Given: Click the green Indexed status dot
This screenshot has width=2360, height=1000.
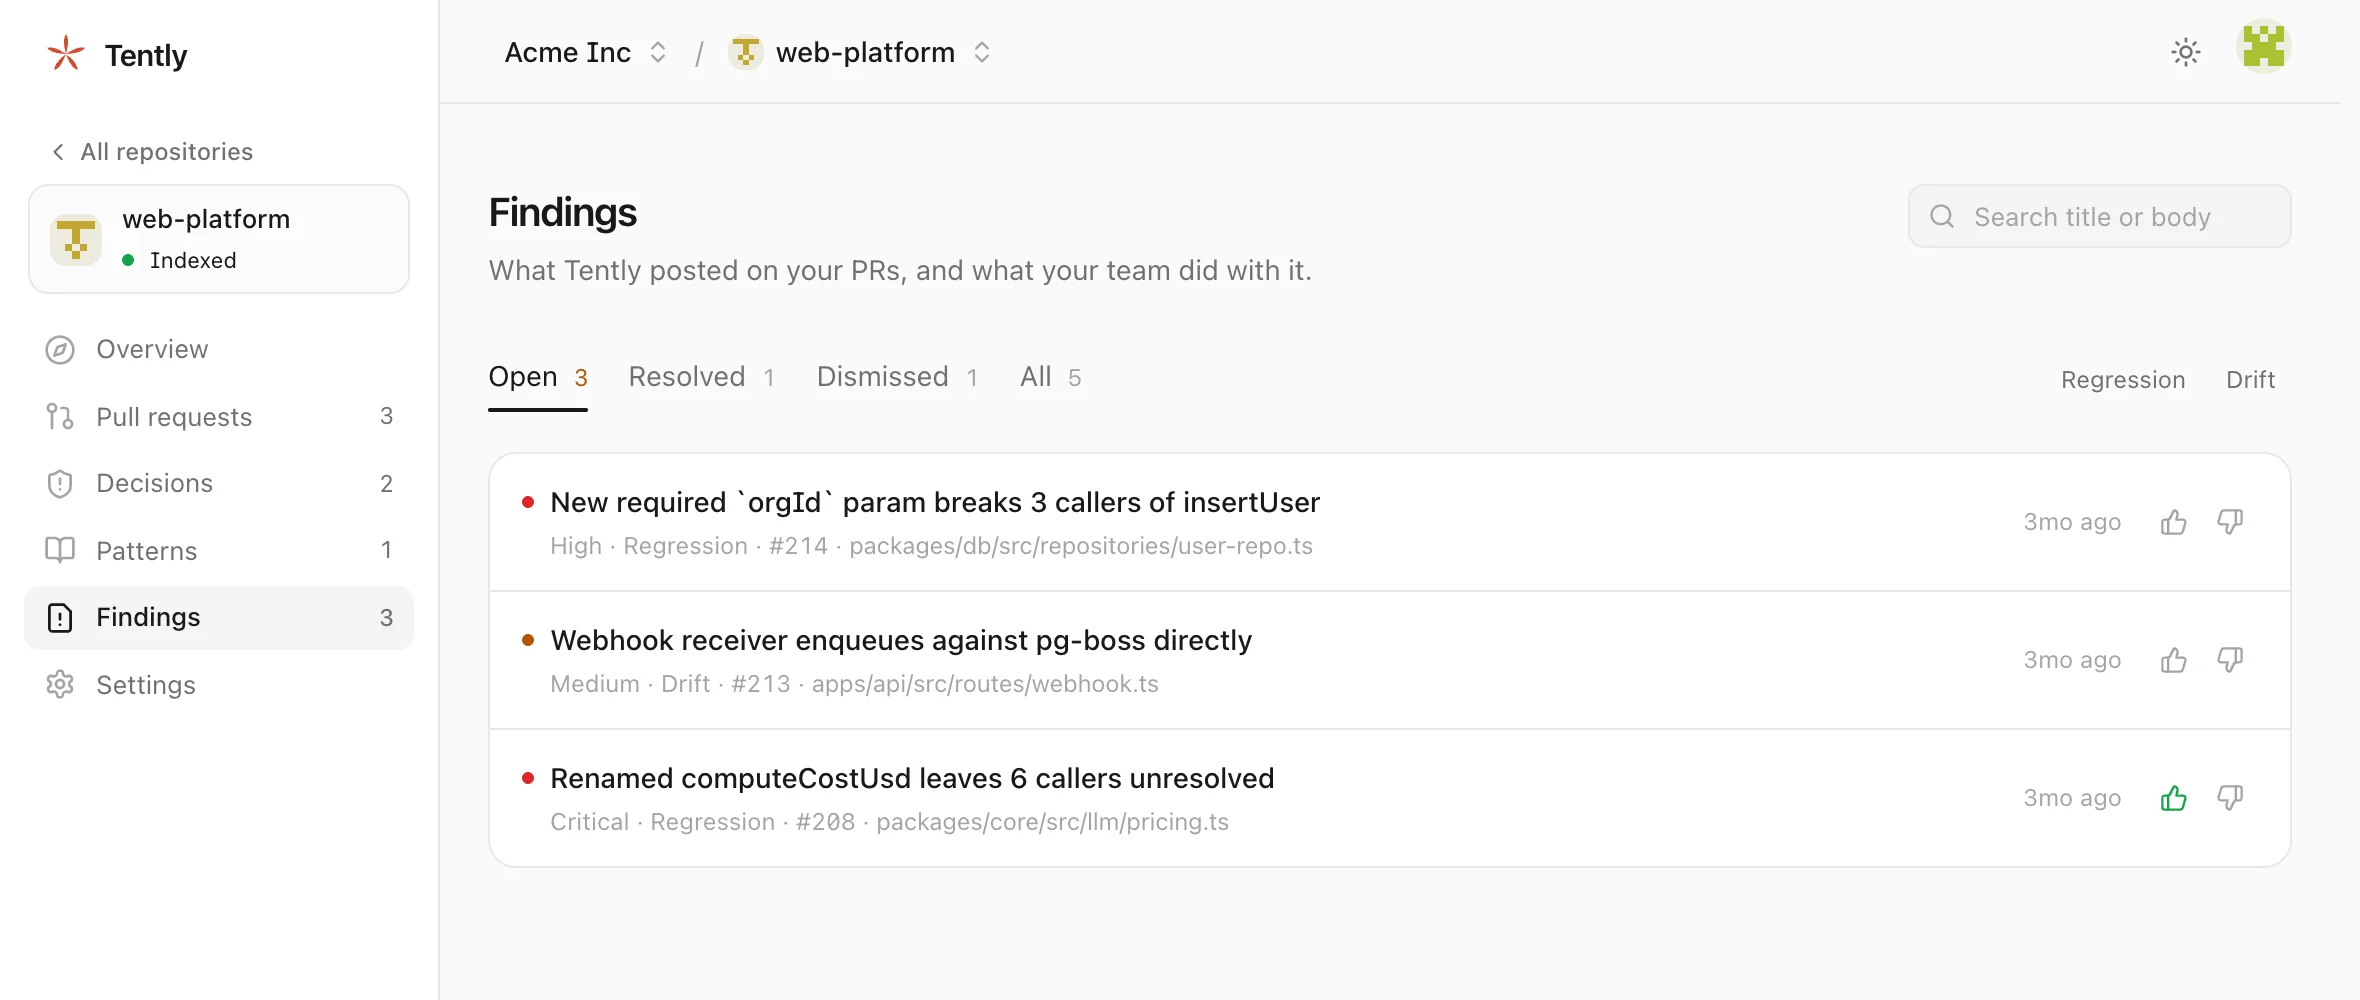Looking at the screenshot, I should (128, 260).
